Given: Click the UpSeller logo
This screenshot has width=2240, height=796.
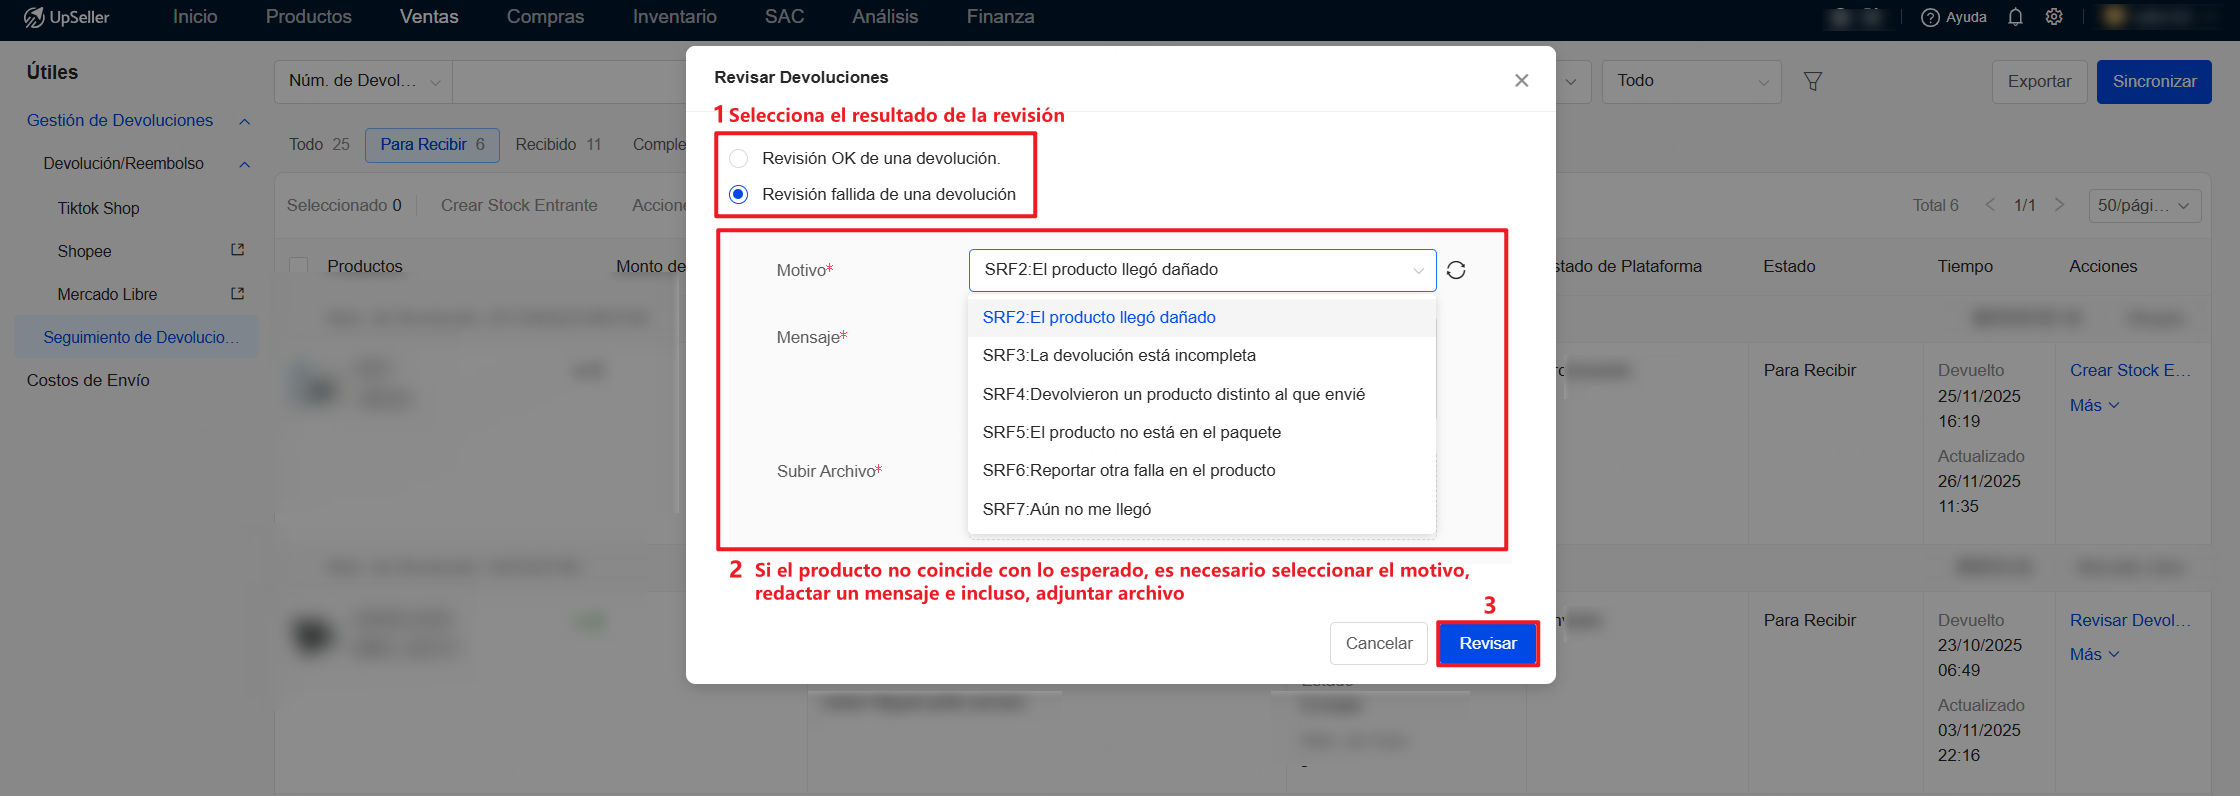Looking at the screenshot, I should [x=66, y=17].
